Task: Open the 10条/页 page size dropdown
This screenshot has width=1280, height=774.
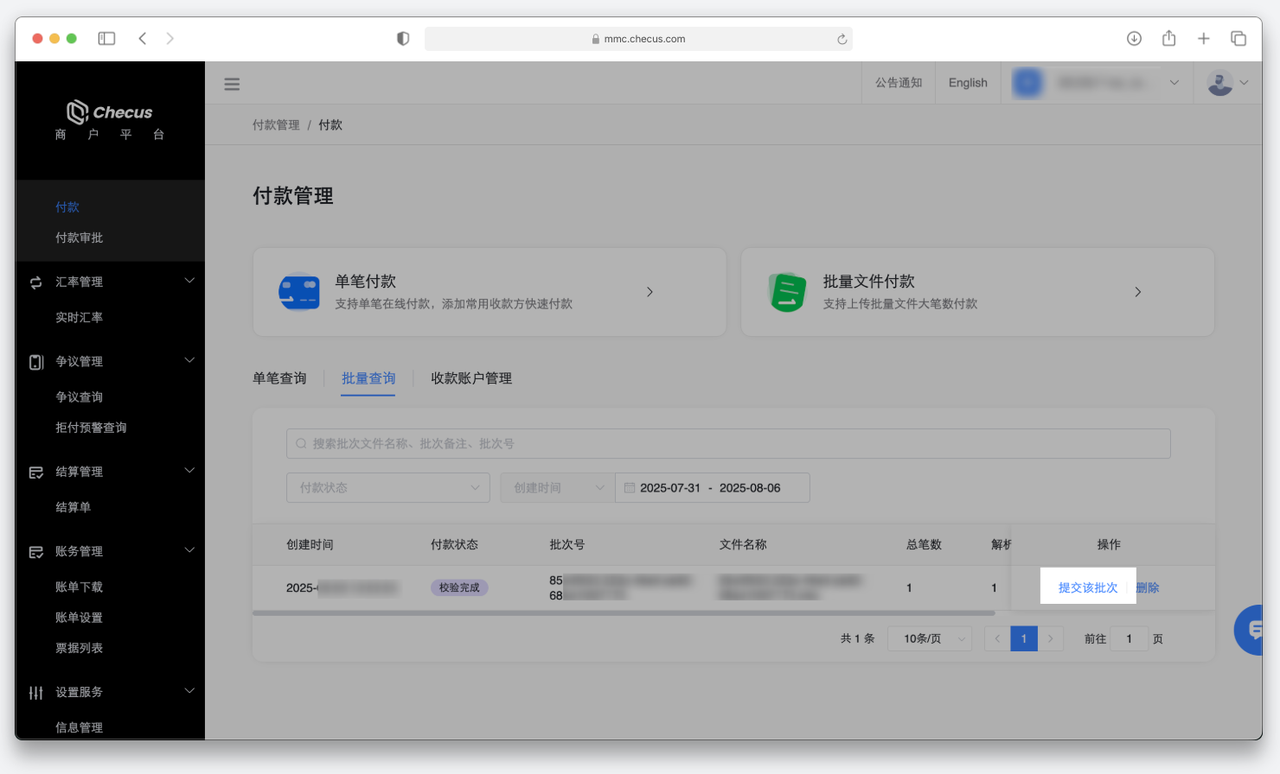Action: tap(929, 639)
